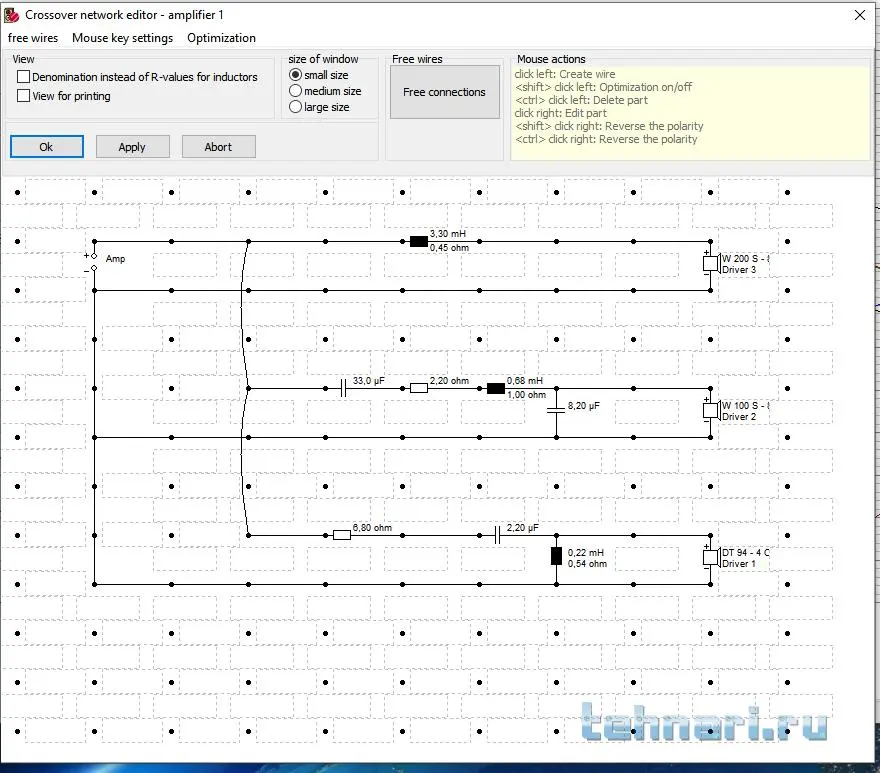The image size is (880, 773).
Task: Click the Amp label text
Action: [x=115, y=259]
